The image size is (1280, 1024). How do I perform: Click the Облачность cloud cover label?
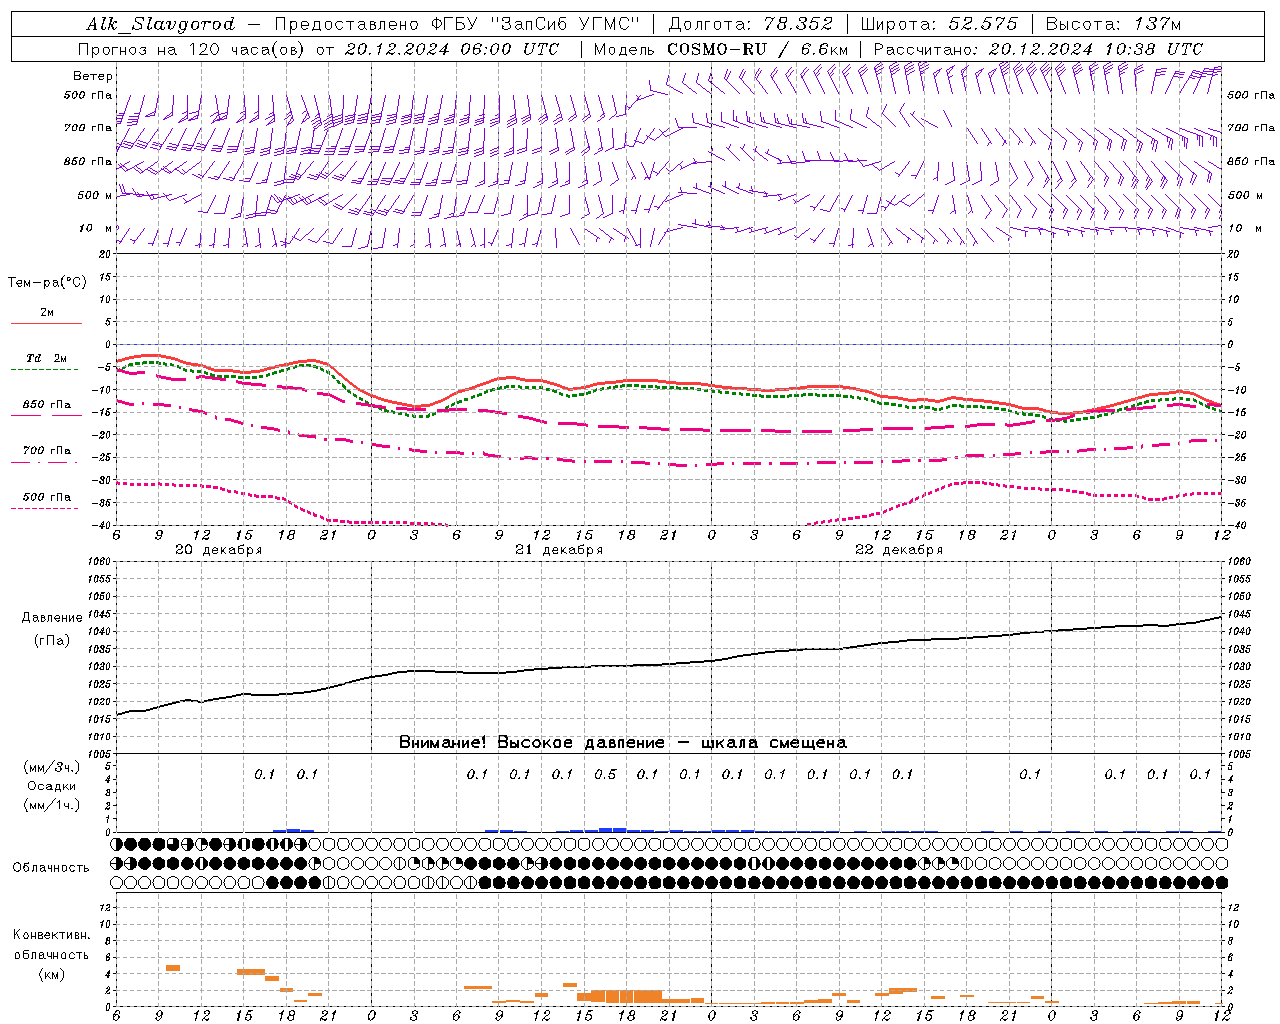[51, 868]
